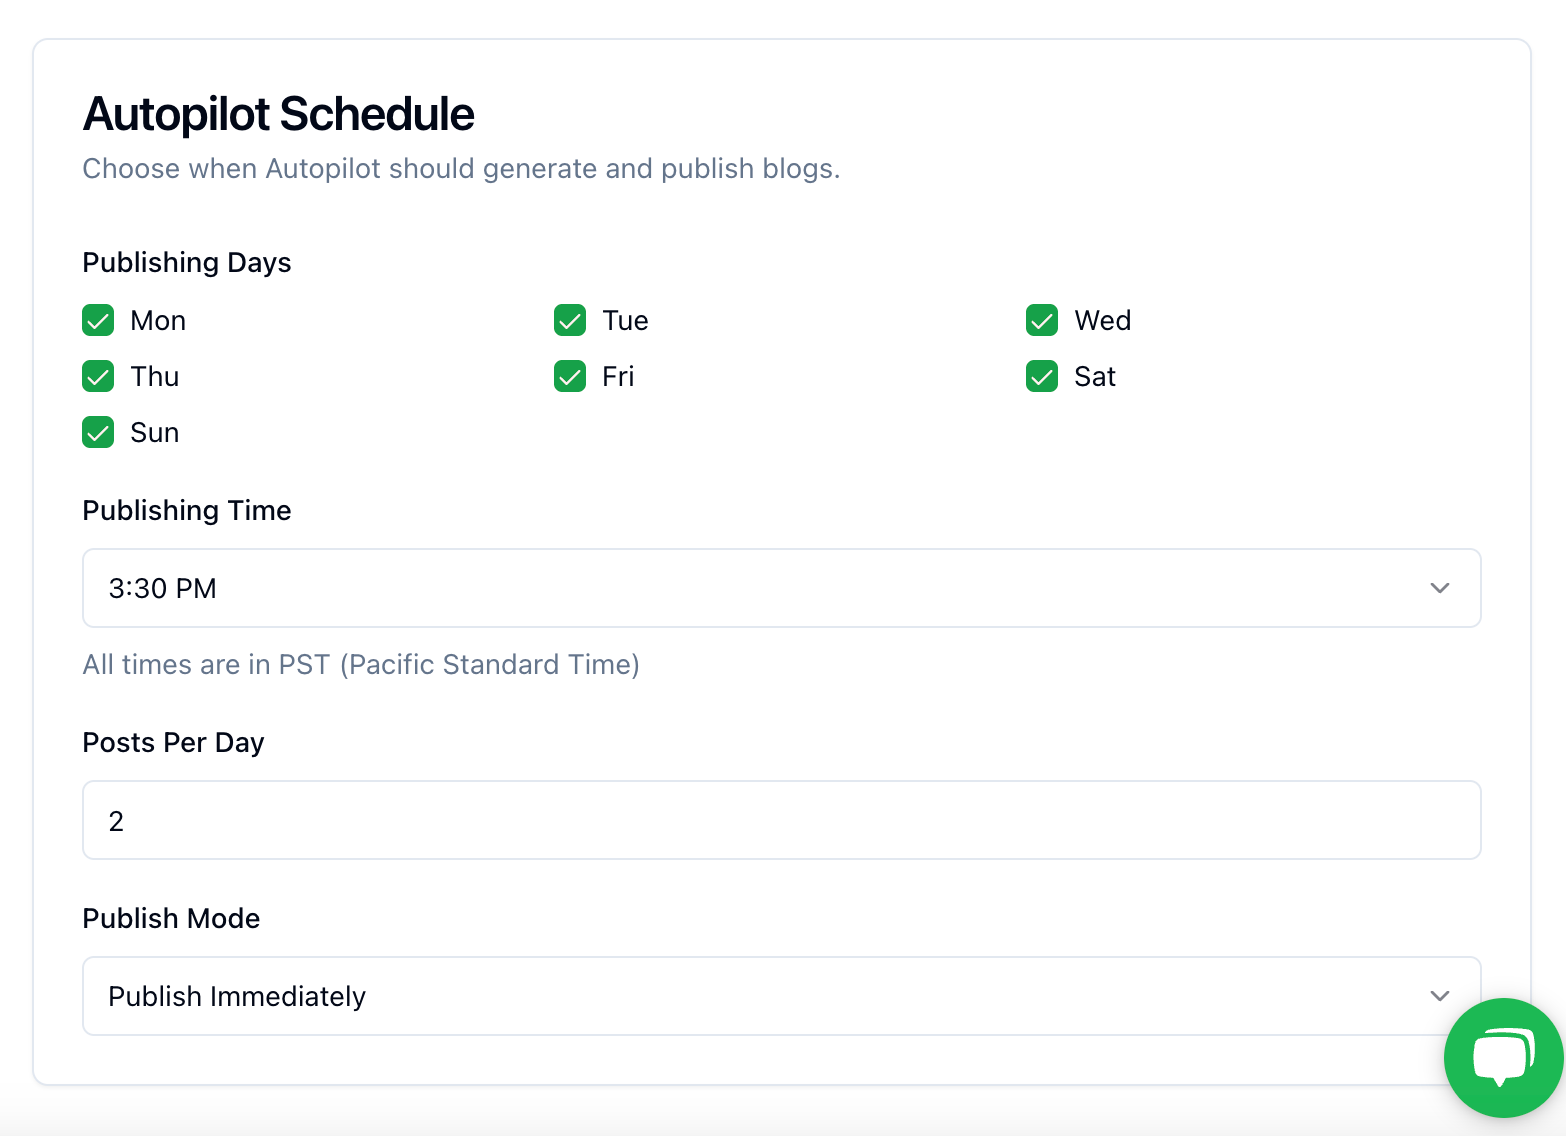The image size is (1566, 1136).
Task: Click the Publishing Time chevron arrow
Action: pyautogui.click(x=1439, y=588)
